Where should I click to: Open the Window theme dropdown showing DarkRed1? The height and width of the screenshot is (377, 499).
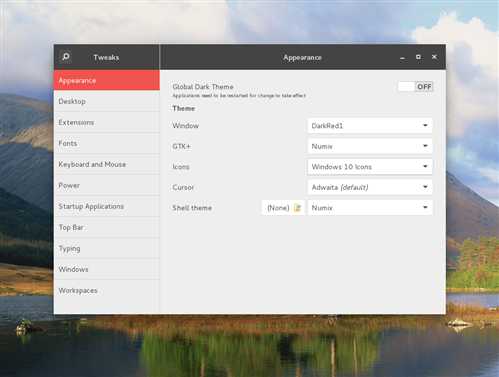[x=370, y=126]
